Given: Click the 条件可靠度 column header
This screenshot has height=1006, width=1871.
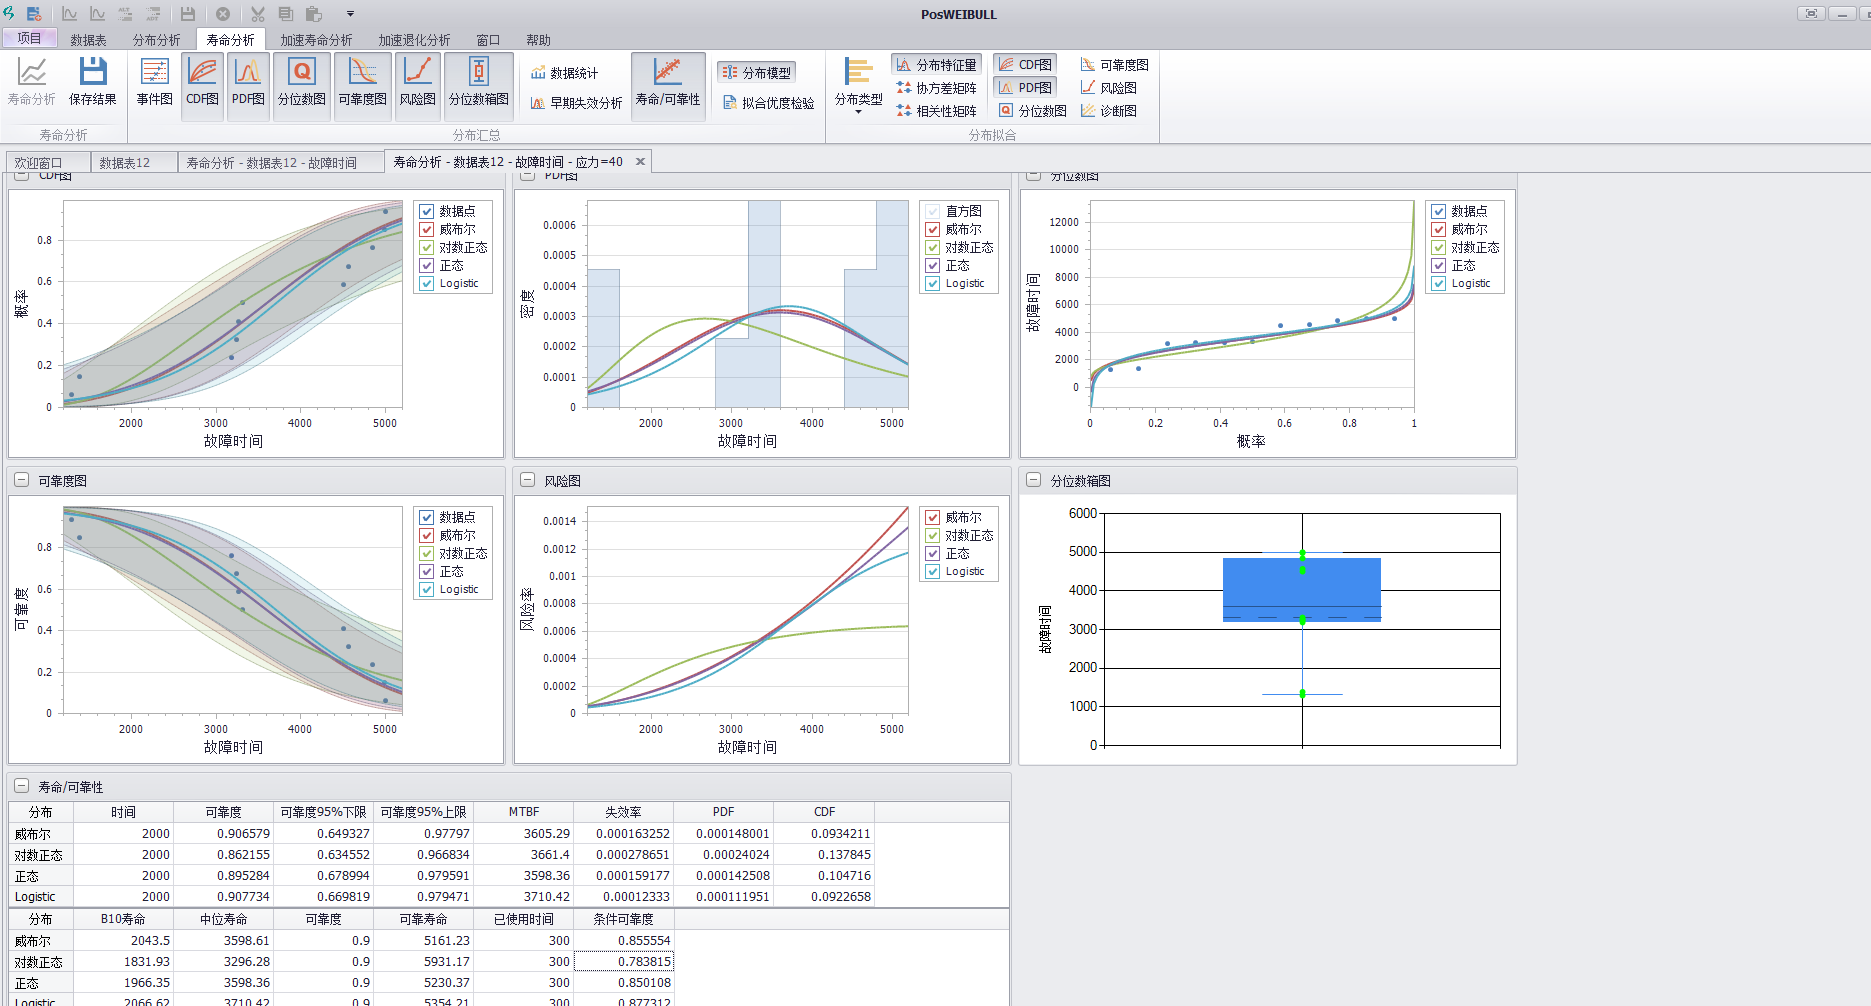Looking at the screenshot, I should (x=623, y=919).
